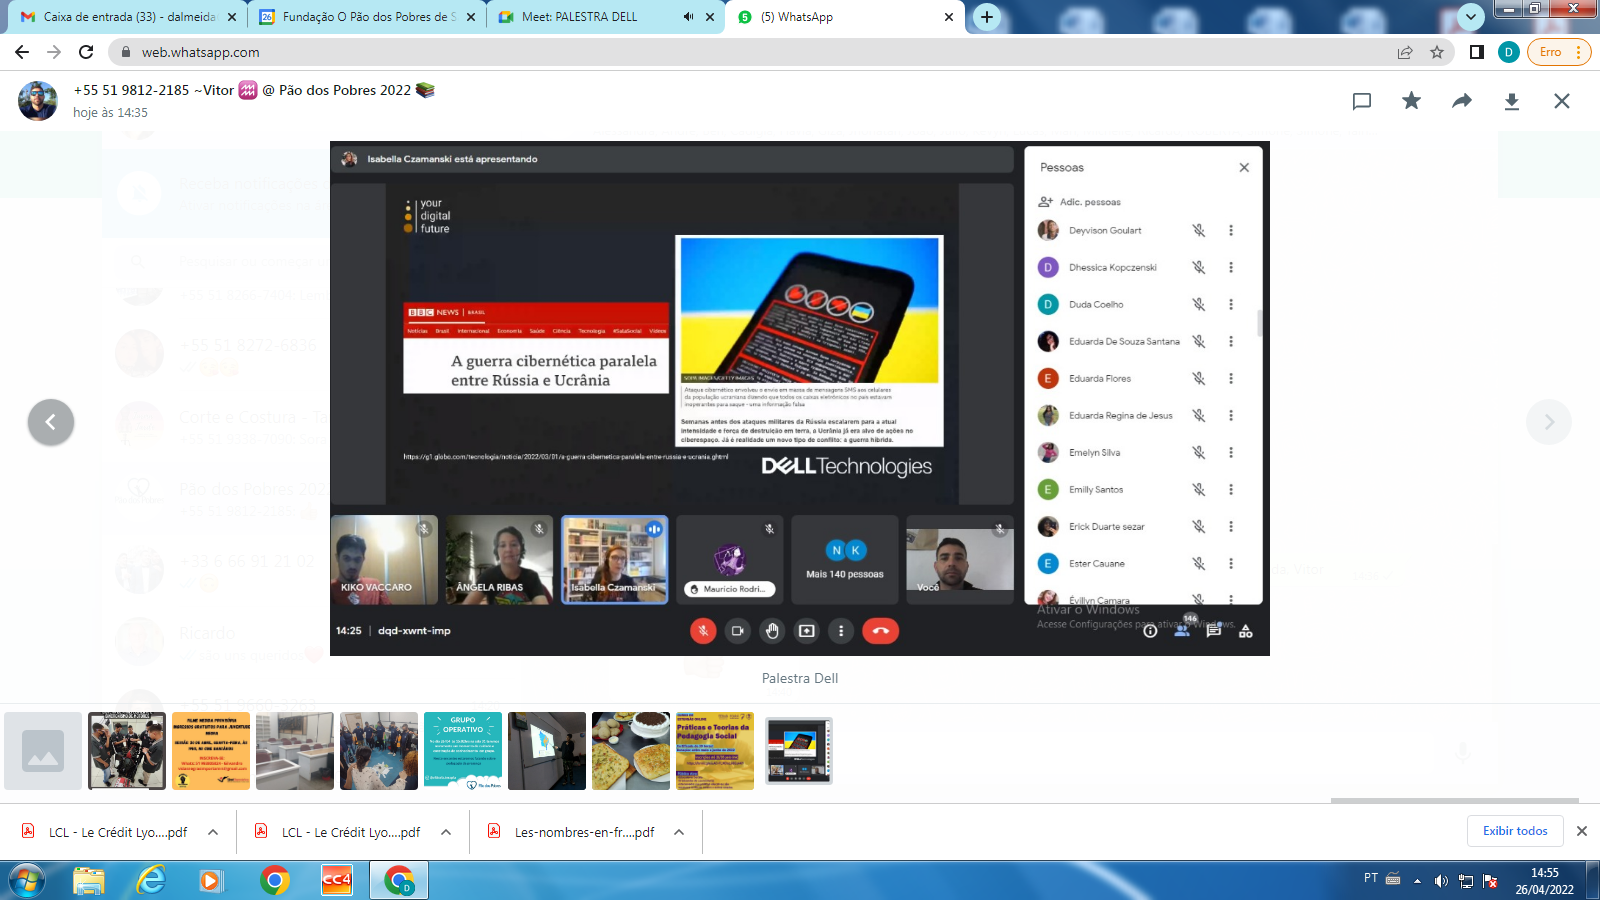Select thumbnail showing cake and bread
The width and height of the screenshot is (1600, 900).
[x=631, y=751]
